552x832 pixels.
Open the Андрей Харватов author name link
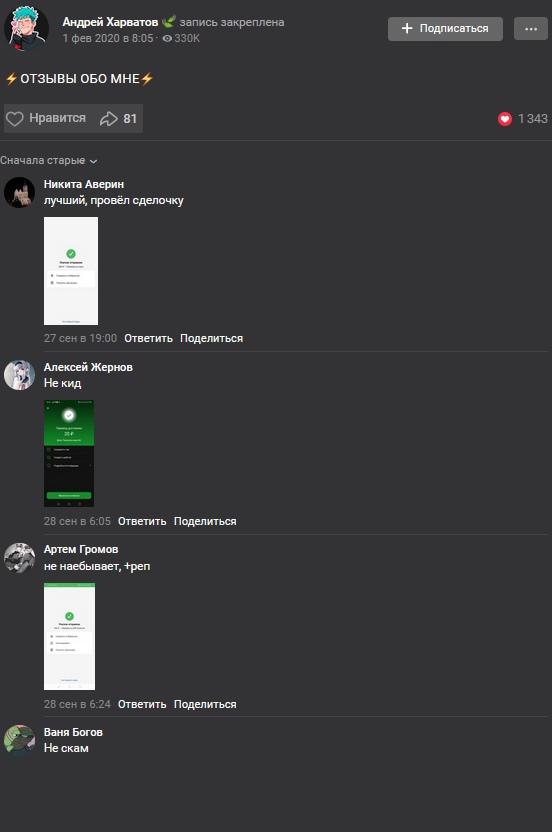pyautogui.click(x=110, y=22)
